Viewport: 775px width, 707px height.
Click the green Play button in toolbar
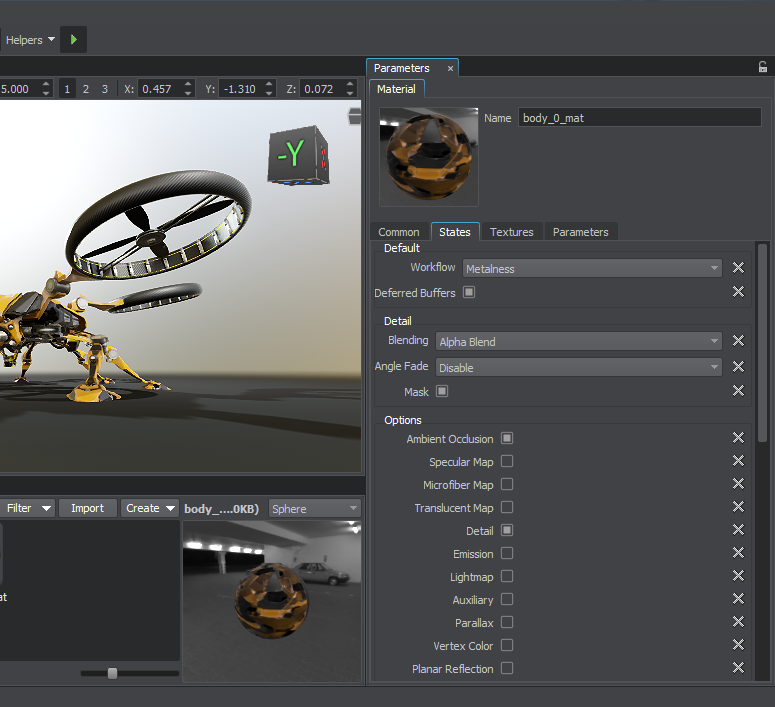pos(73,40)
